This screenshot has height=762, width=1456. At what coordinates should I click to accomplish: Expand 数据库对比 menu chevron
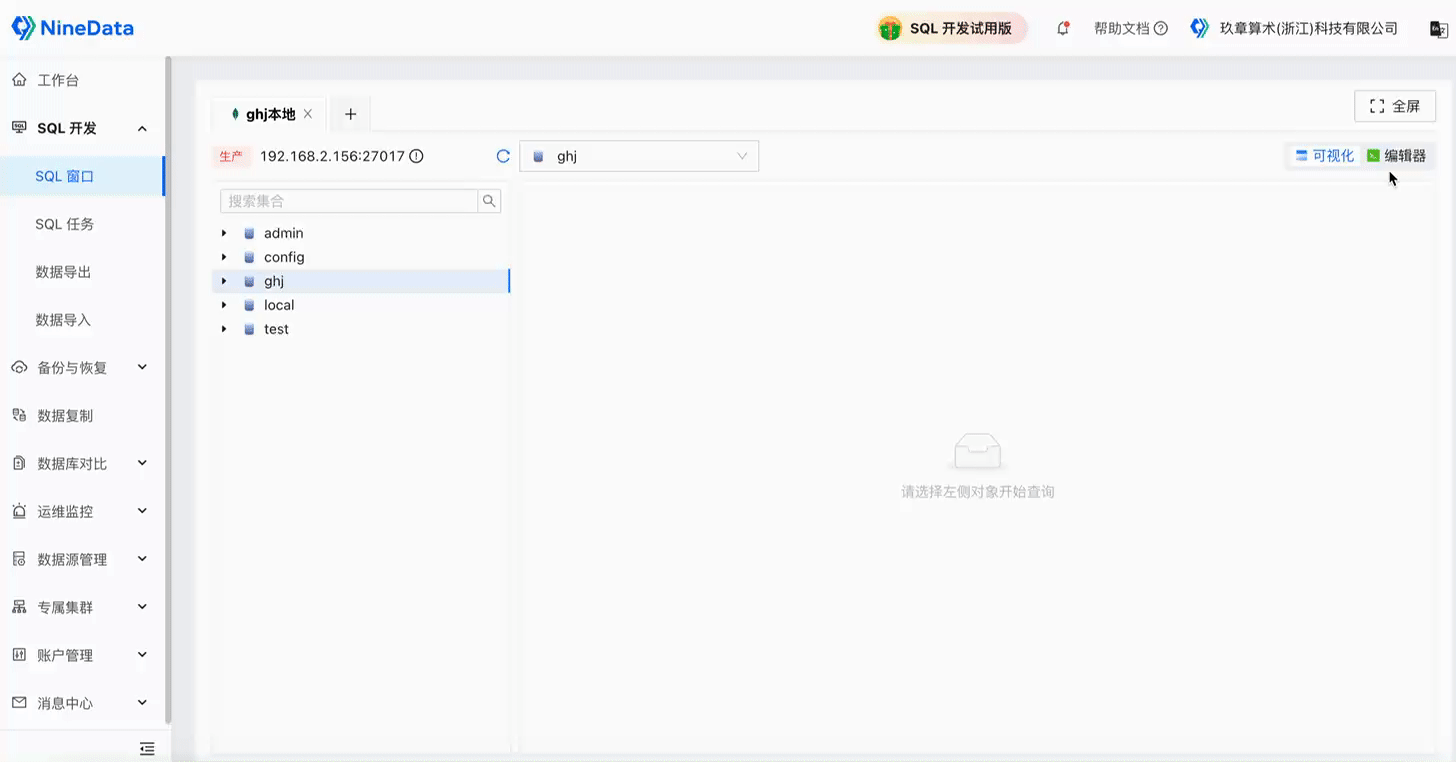click(x=142, y=464)
